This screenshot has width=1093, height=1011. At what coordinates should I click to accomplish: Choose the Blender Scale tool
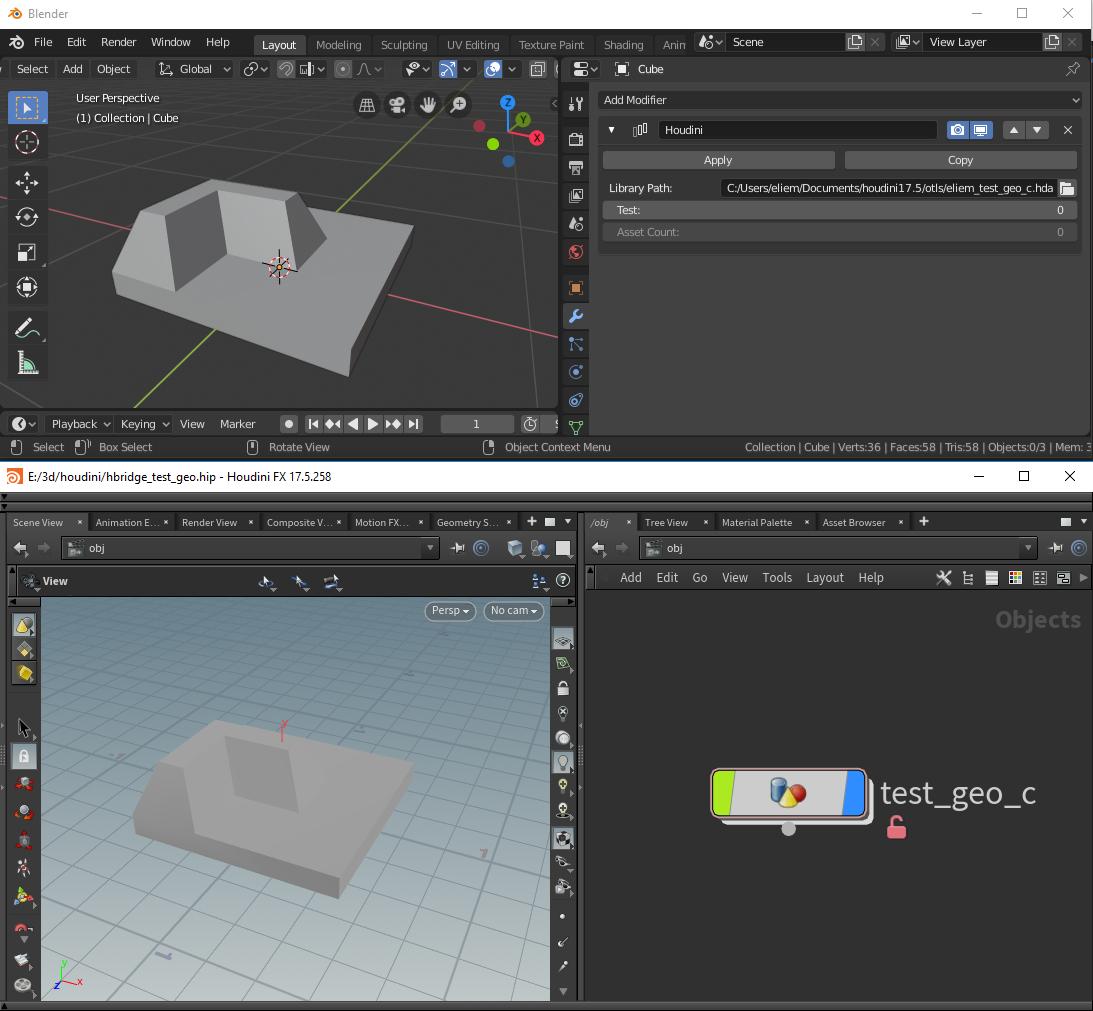click(27, 252)
